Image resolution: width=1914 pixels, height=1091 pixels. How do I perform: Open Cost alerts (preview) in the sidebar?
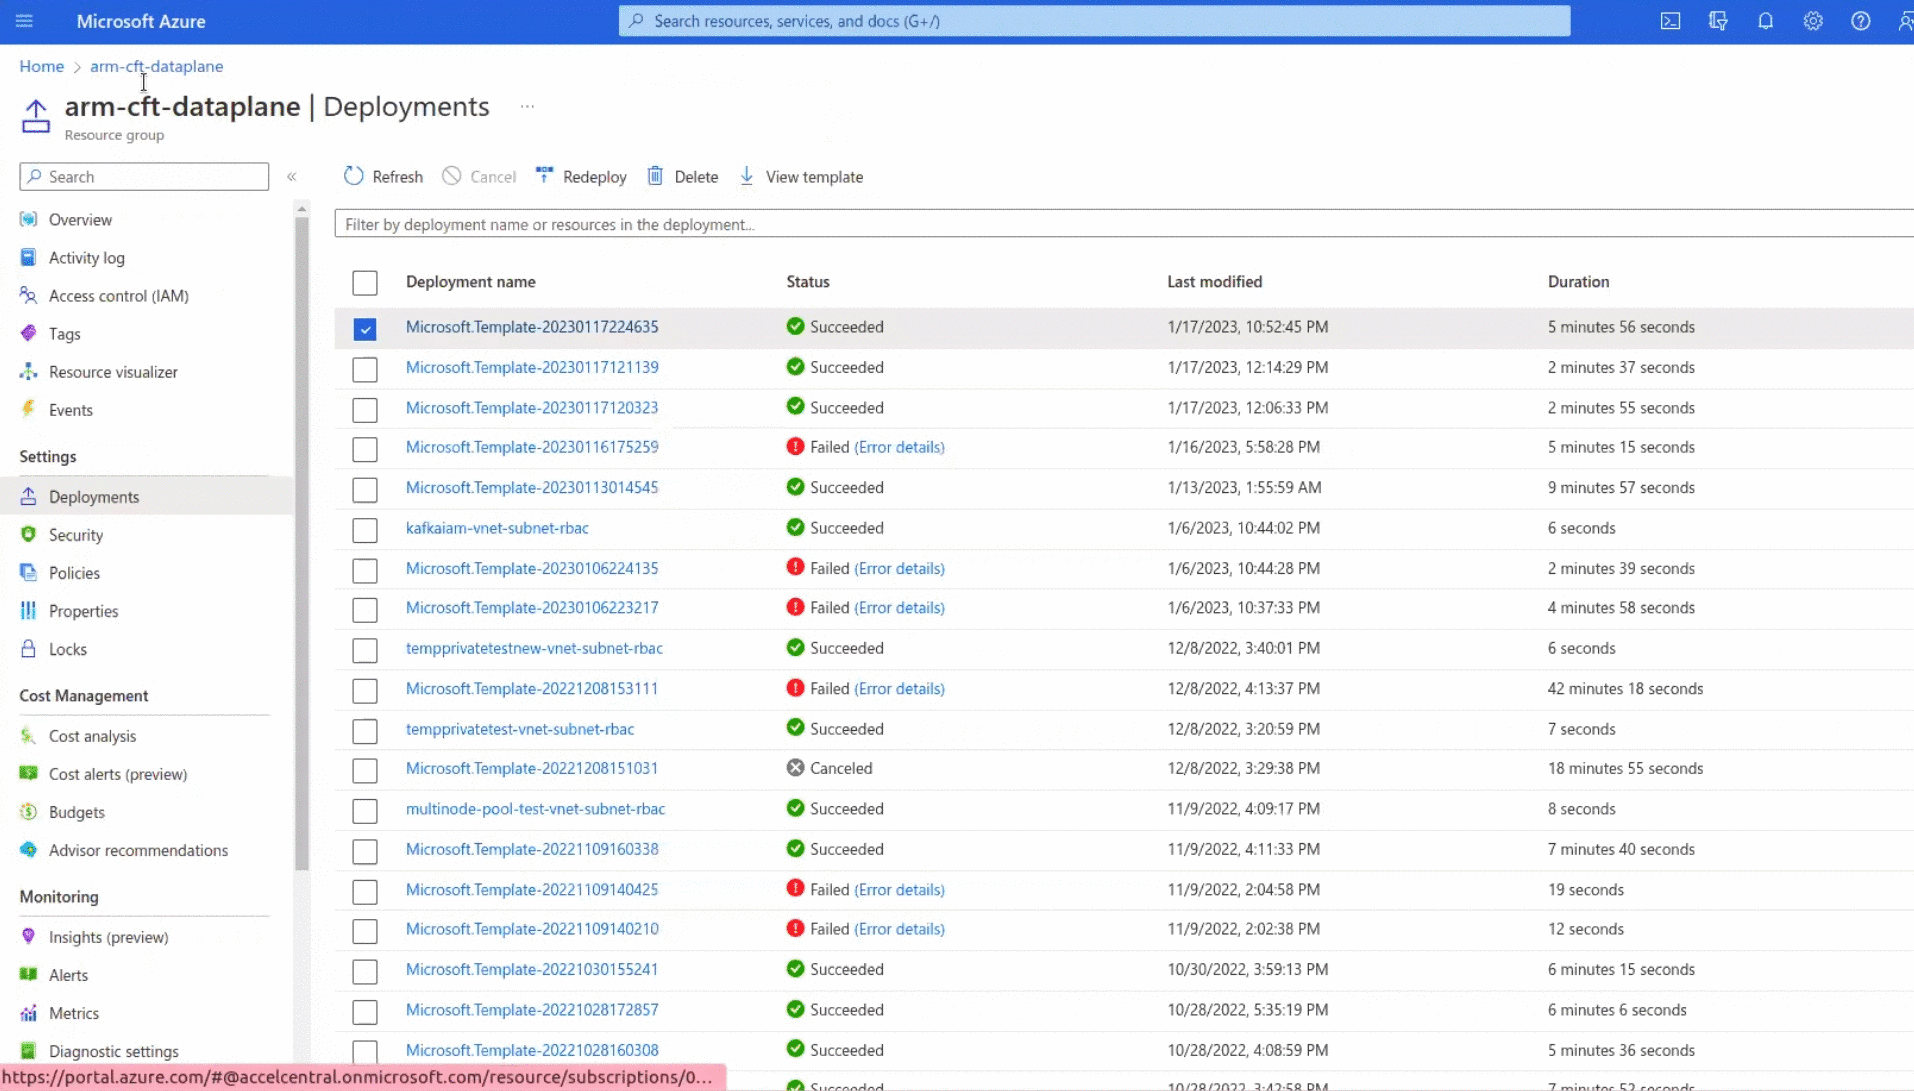[x=118, y=773]
